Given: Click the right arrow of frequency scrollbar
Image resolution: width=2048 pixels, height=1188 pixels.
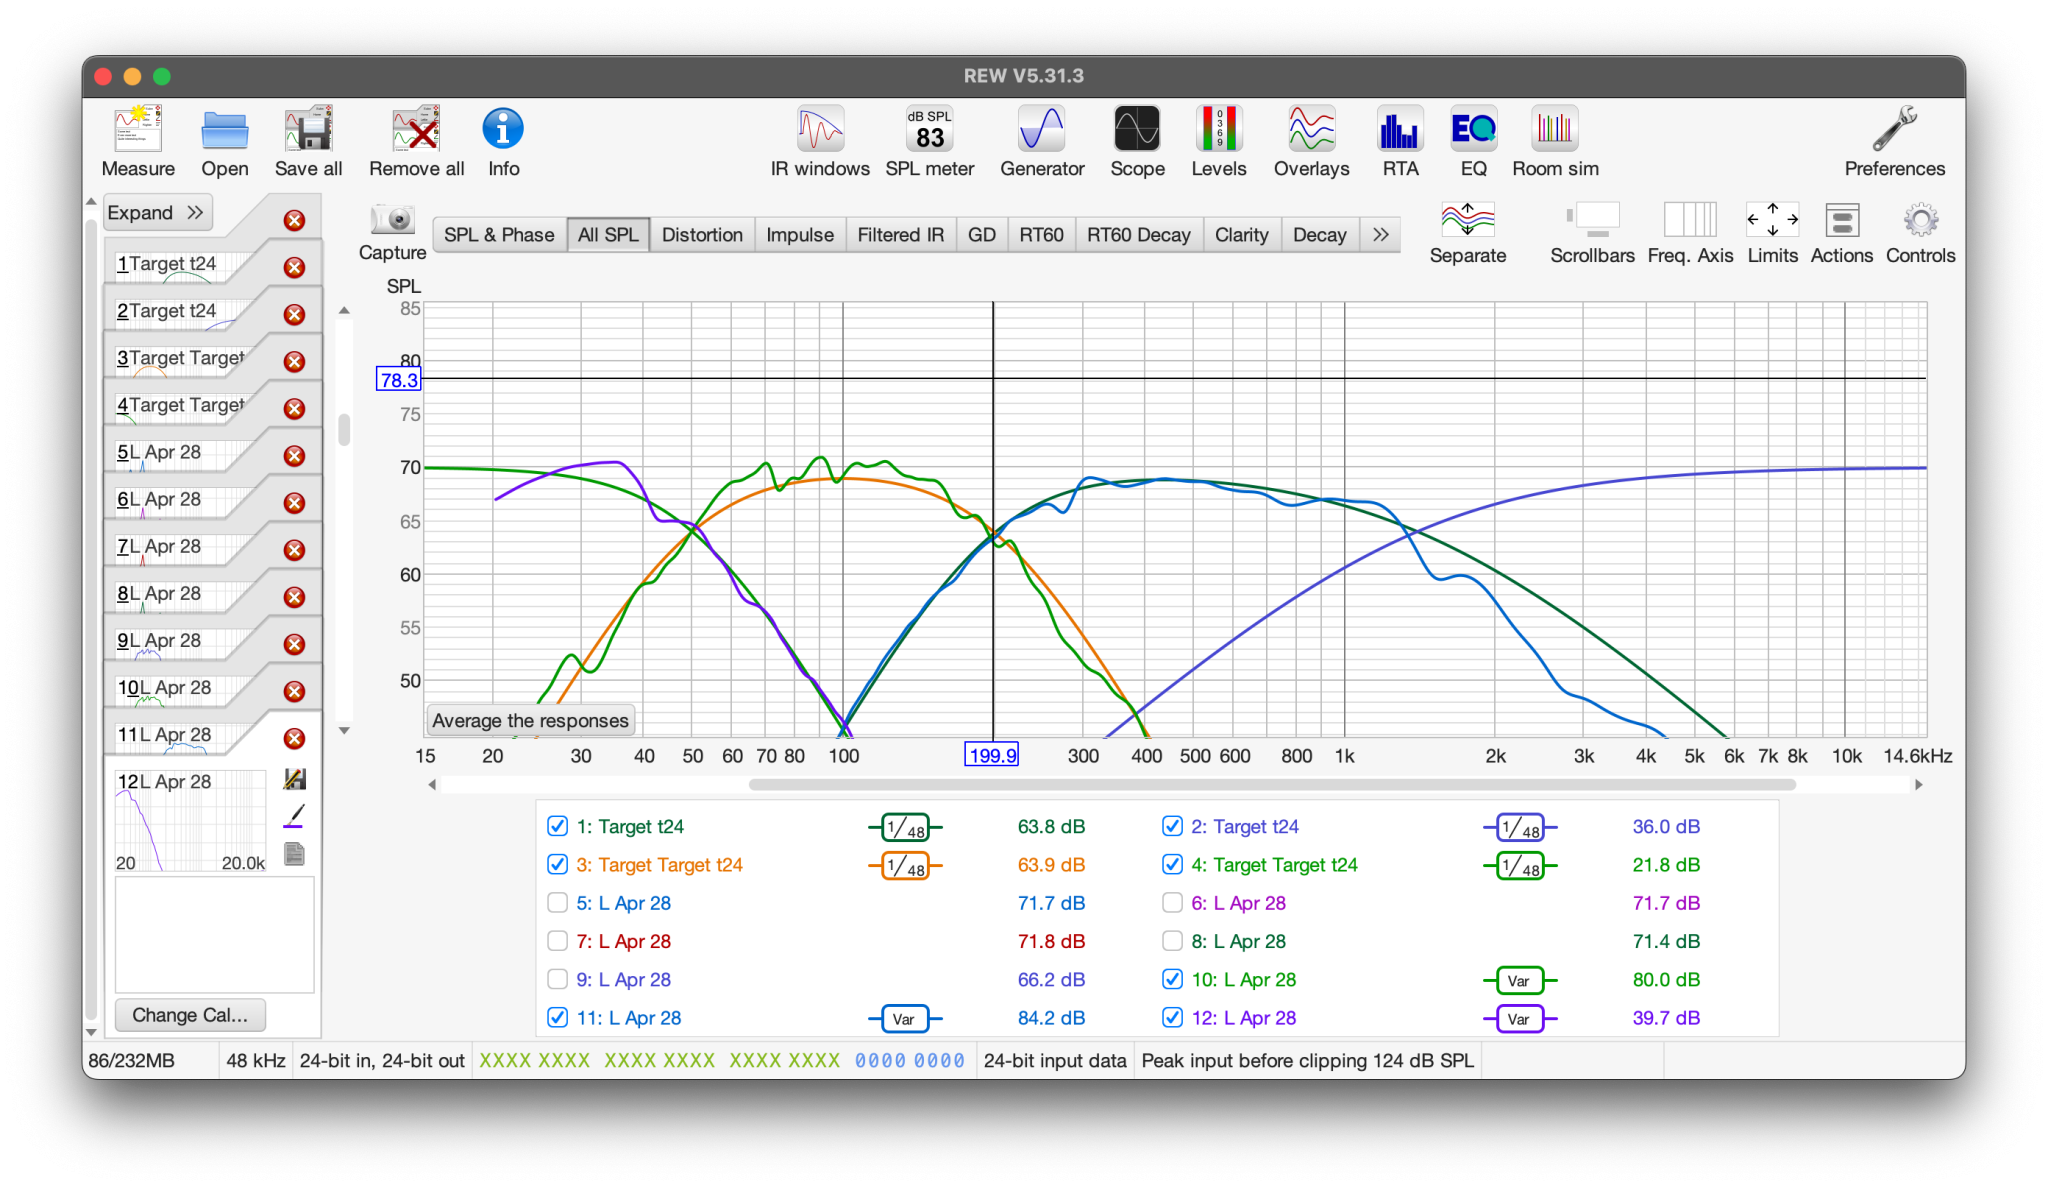Looking at the screenshot, I should click(1918, 785).
